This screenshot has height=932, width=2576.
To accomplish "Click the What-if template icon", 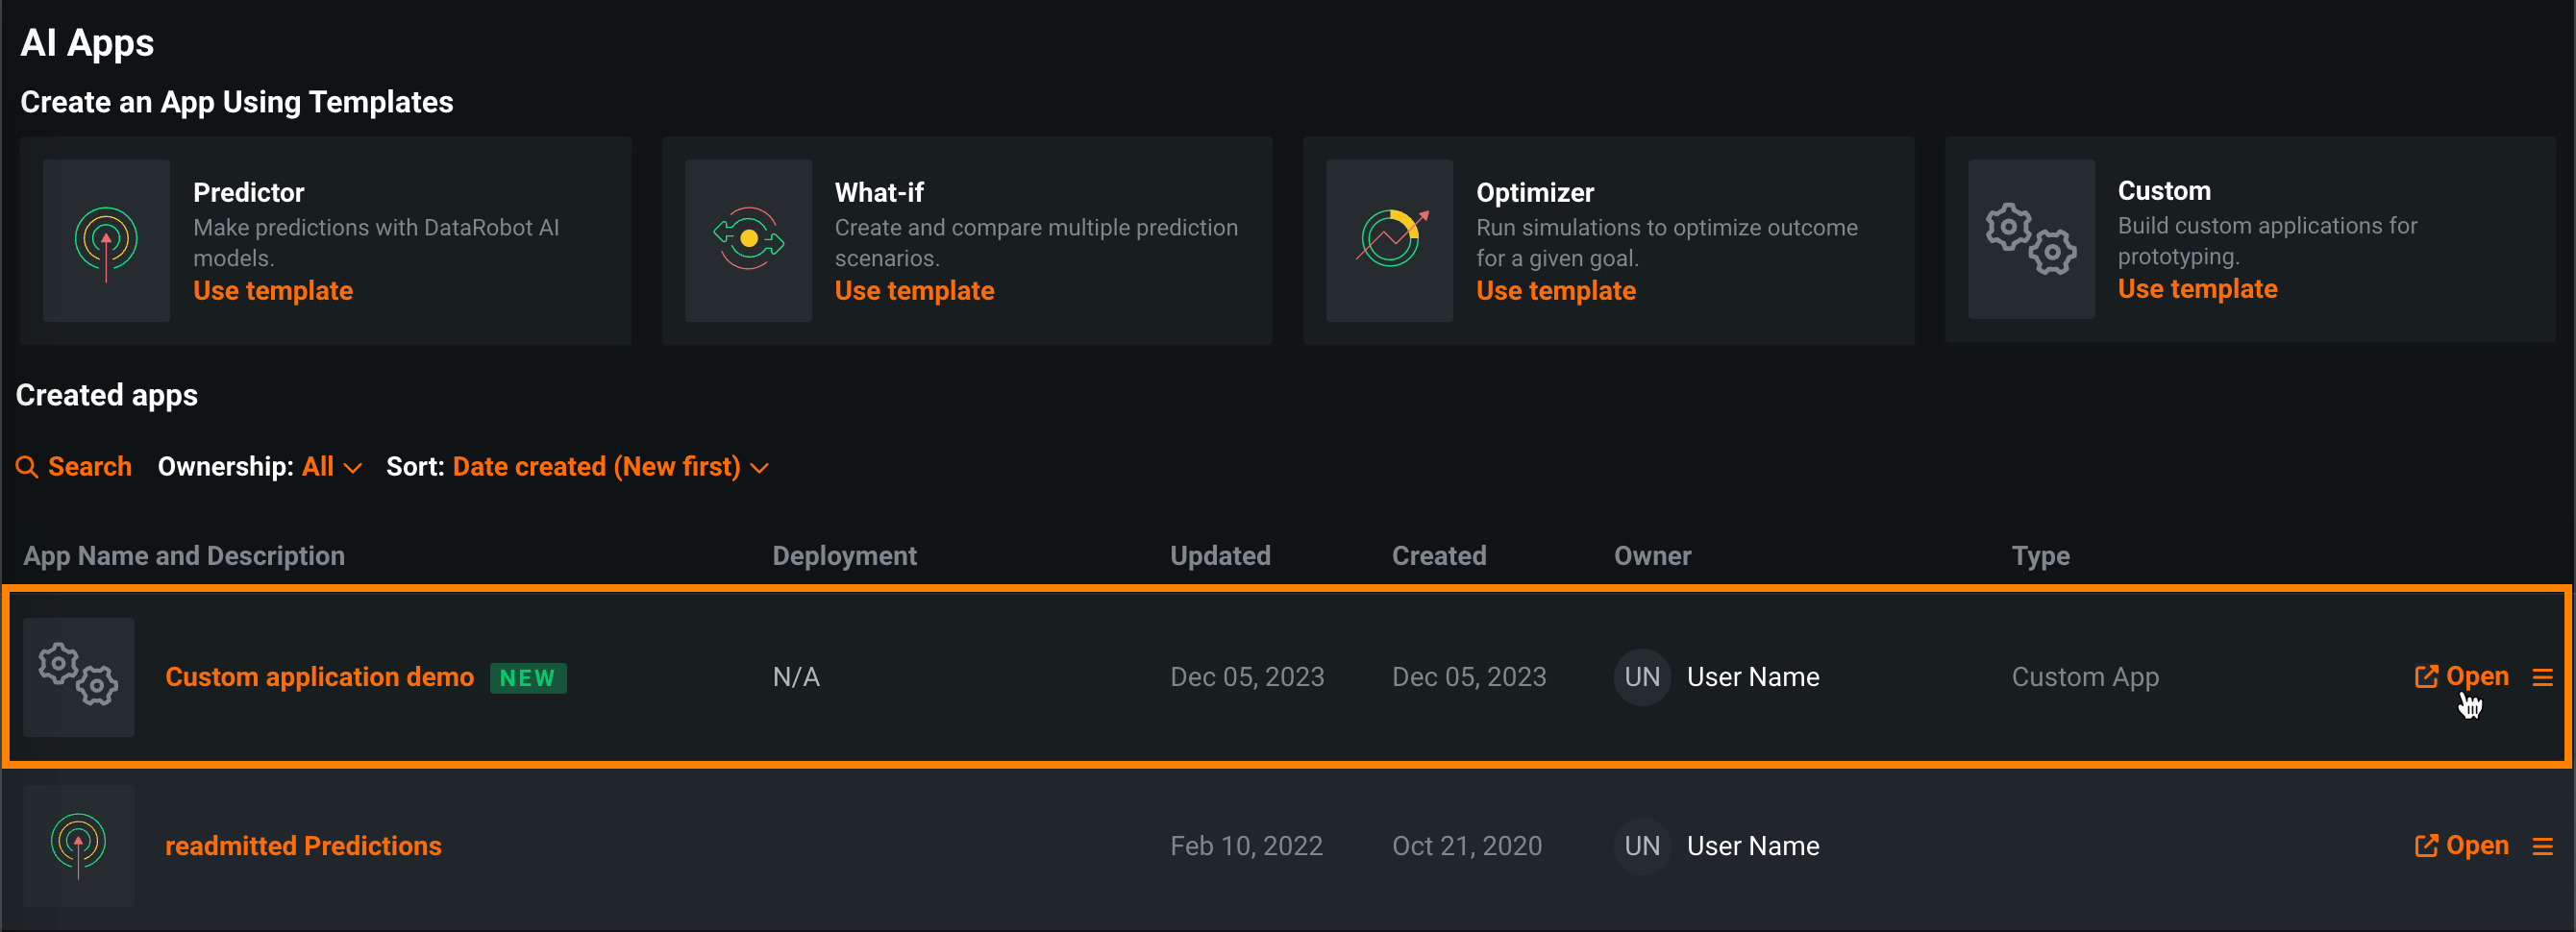I will (748, 239).
